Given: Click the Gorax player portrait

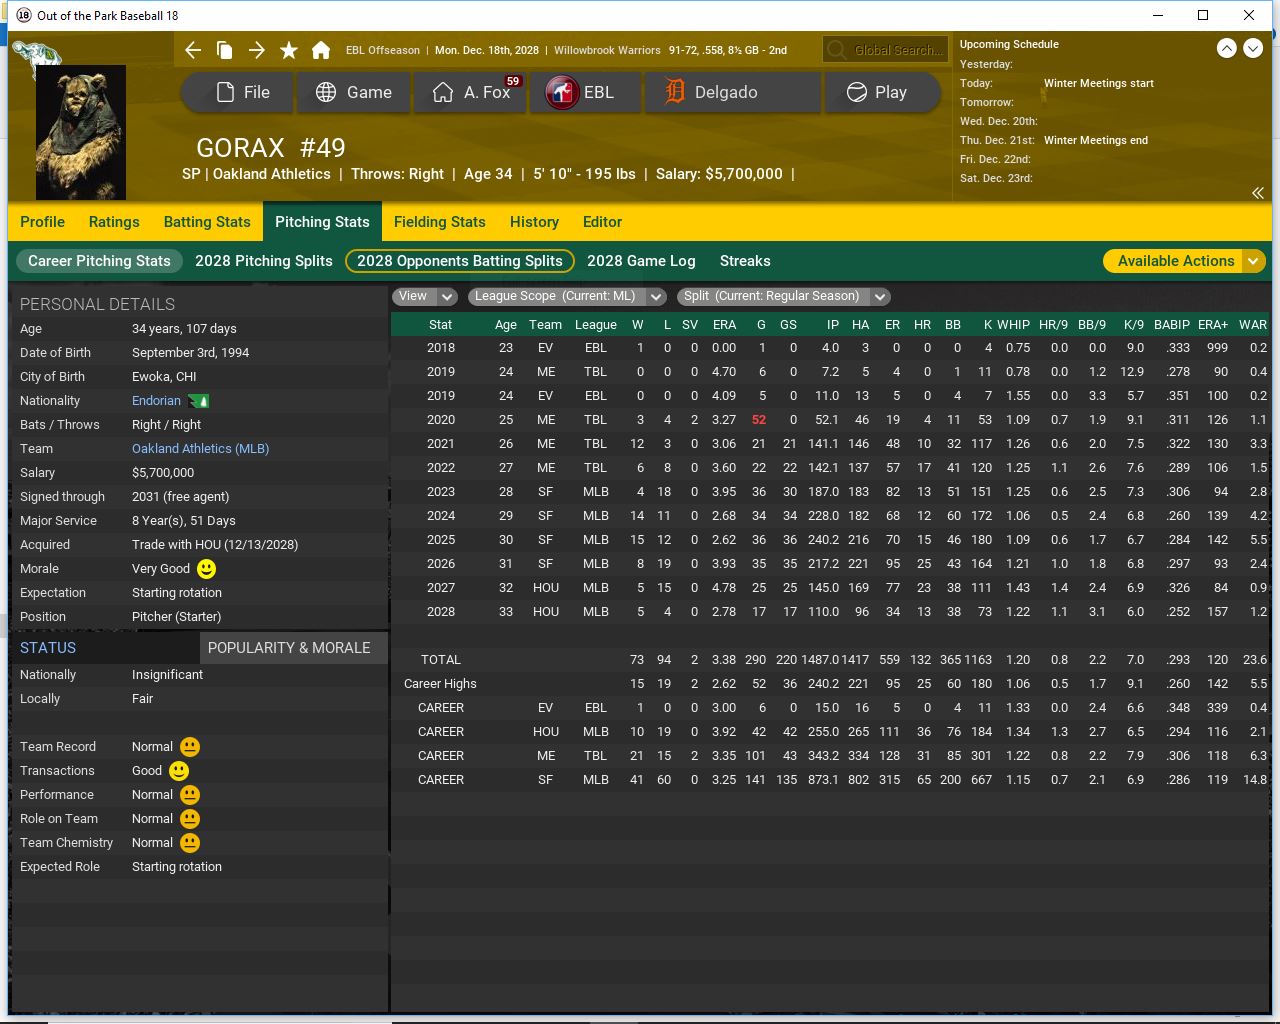Looking at the screenshot, I should coord(81,132).
